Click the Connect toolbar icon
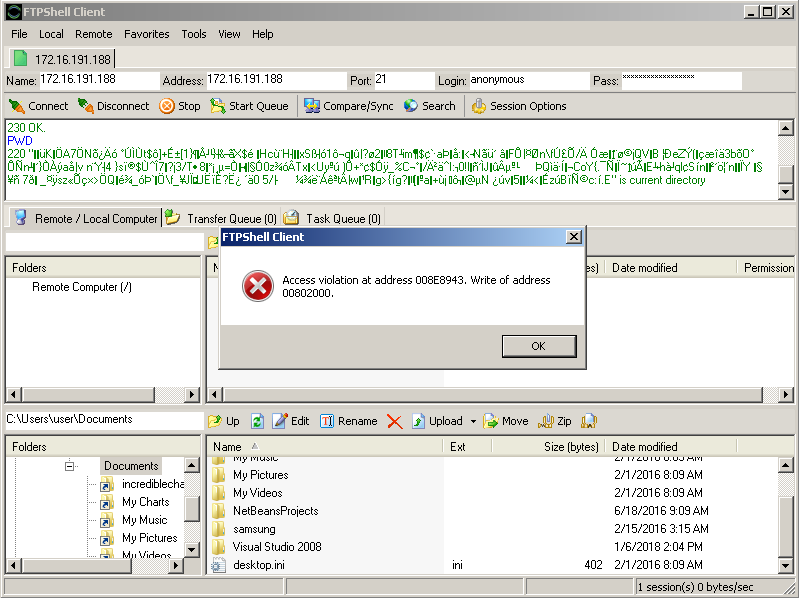 17,106
